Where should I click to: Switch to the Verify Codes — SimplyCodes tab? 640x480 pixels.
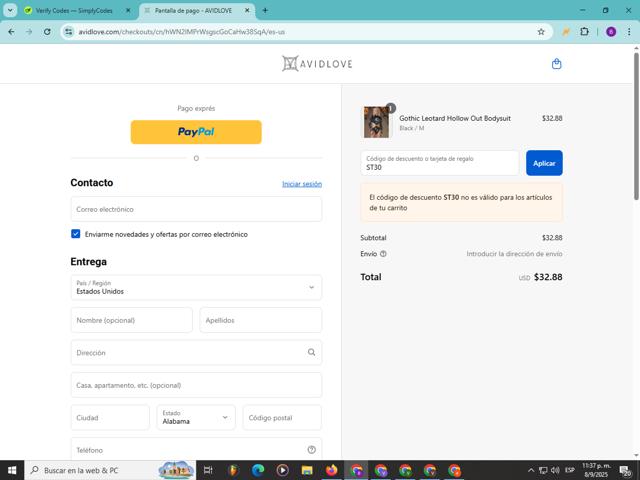pyautogui.click(x=74, y=11)
